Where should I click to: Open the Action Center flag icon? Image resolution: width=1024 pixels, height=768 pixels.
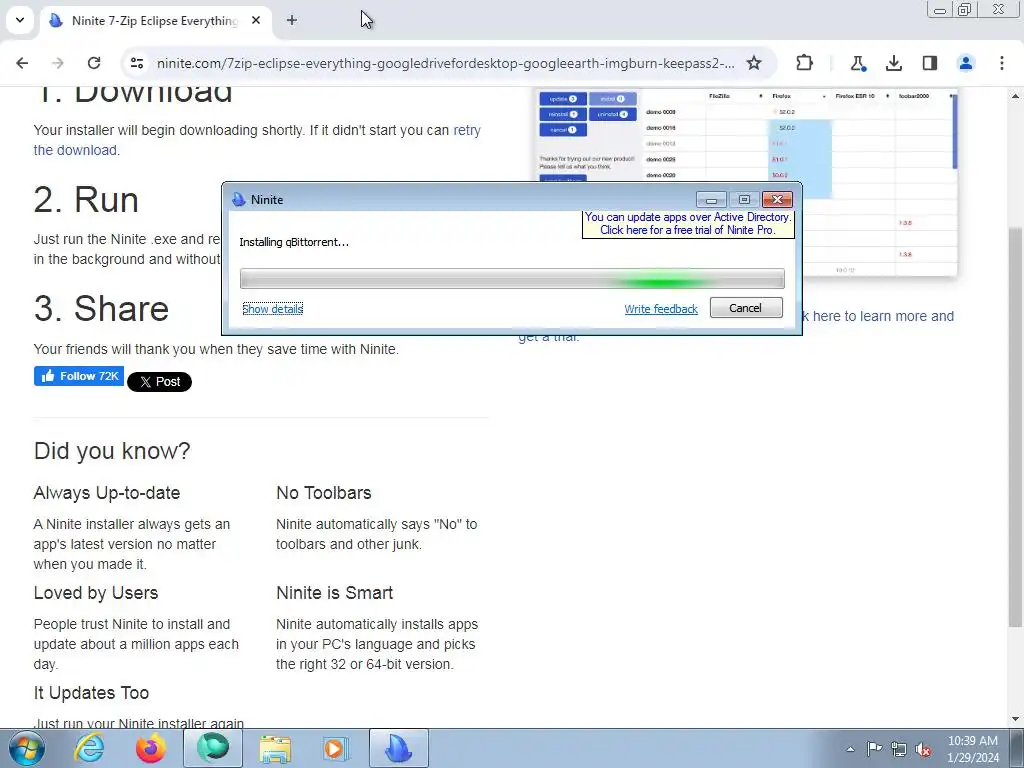point(874,748)
